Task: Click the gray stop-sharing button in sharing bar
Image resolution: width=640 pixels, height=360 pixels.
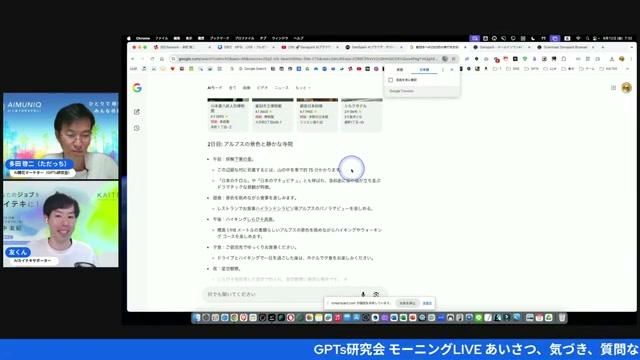Action: pos(407,303)
